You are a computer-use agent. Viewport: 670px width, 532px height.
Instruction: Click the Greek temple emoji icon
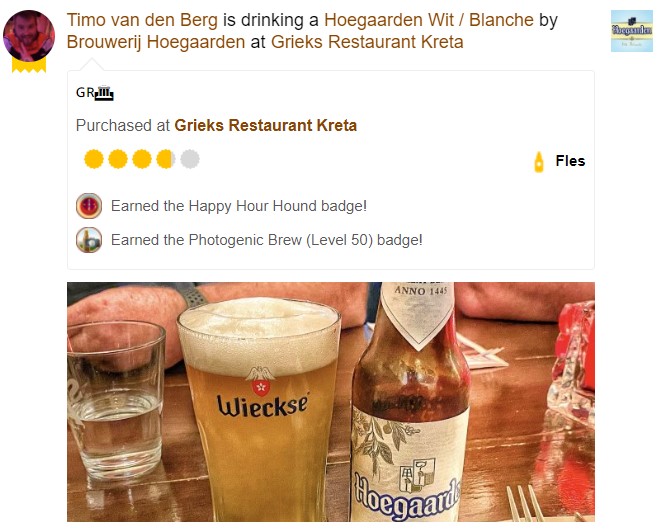click(x=104, y=93)
